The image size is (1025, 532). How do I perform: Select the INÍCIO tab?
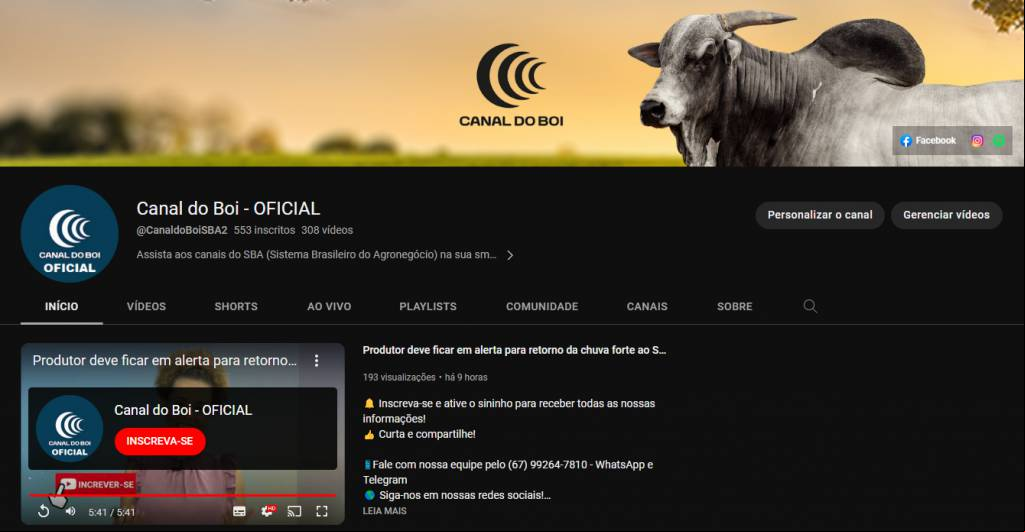[x=61, y=307]
